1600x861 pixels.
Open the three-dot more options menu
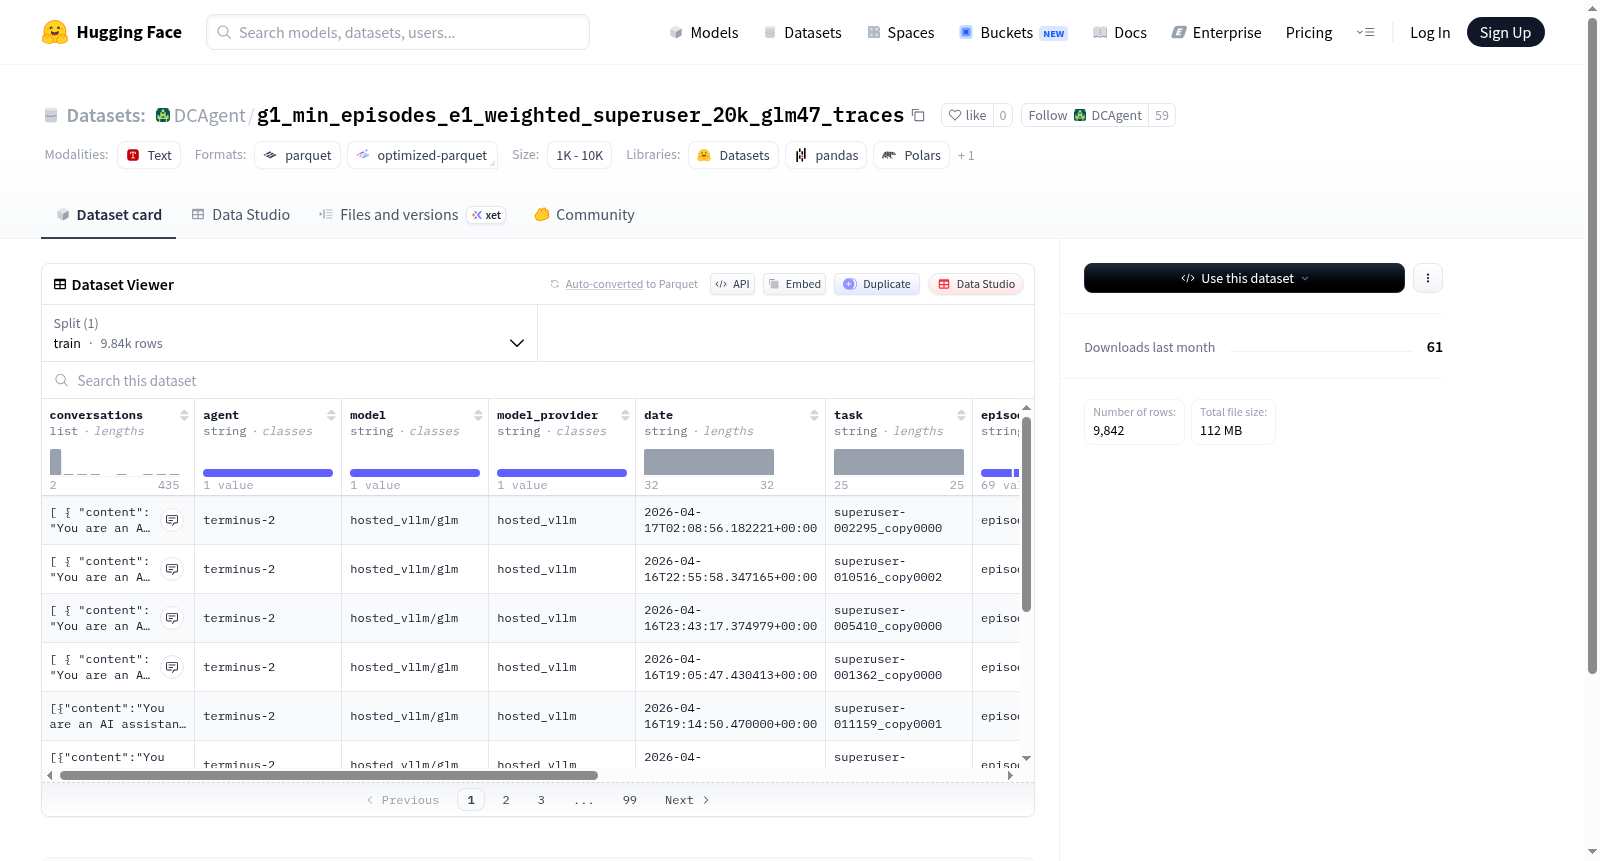tap(1428, 278)
